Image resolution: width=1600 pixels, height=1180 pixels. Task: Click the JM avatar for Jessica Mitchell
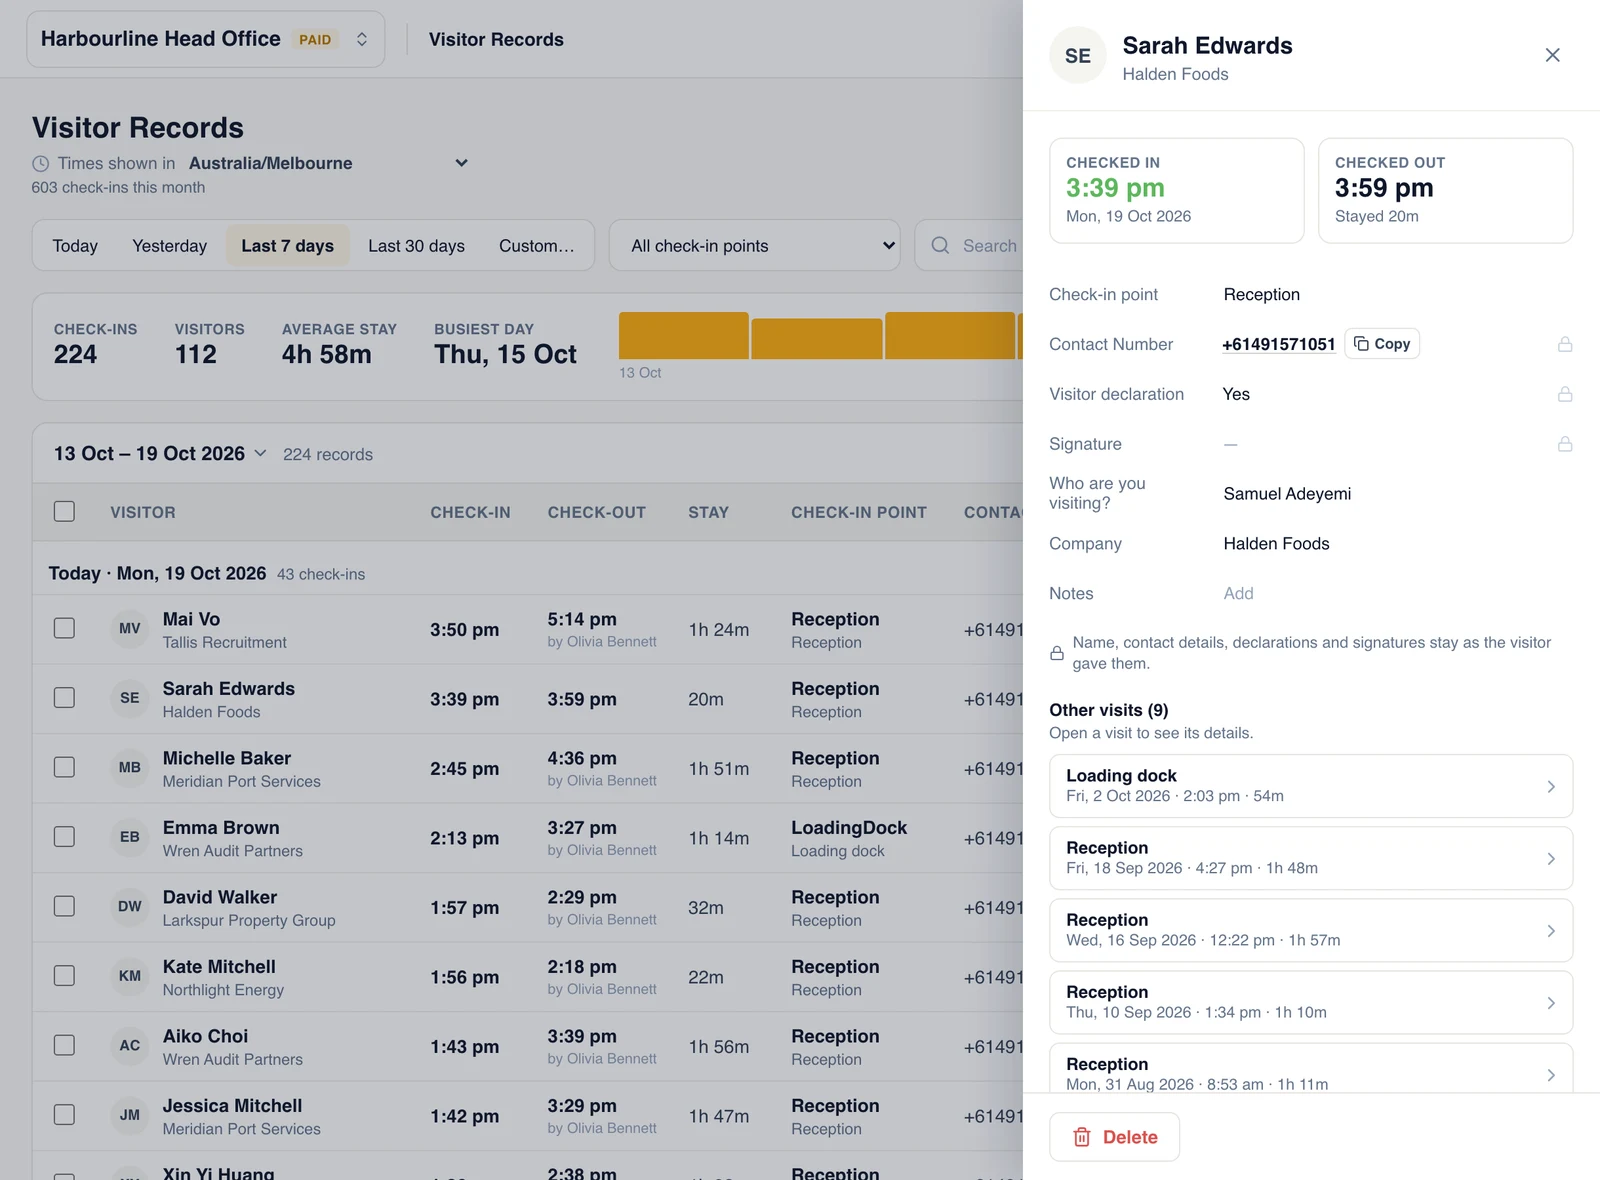(x=130, y=1115)
